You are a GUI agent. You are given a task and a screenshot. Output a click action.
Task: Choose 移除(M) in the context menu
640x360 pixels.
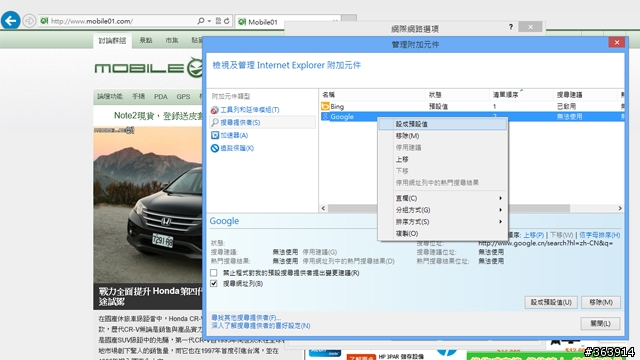pyautogui.click(x=443, y=136)
